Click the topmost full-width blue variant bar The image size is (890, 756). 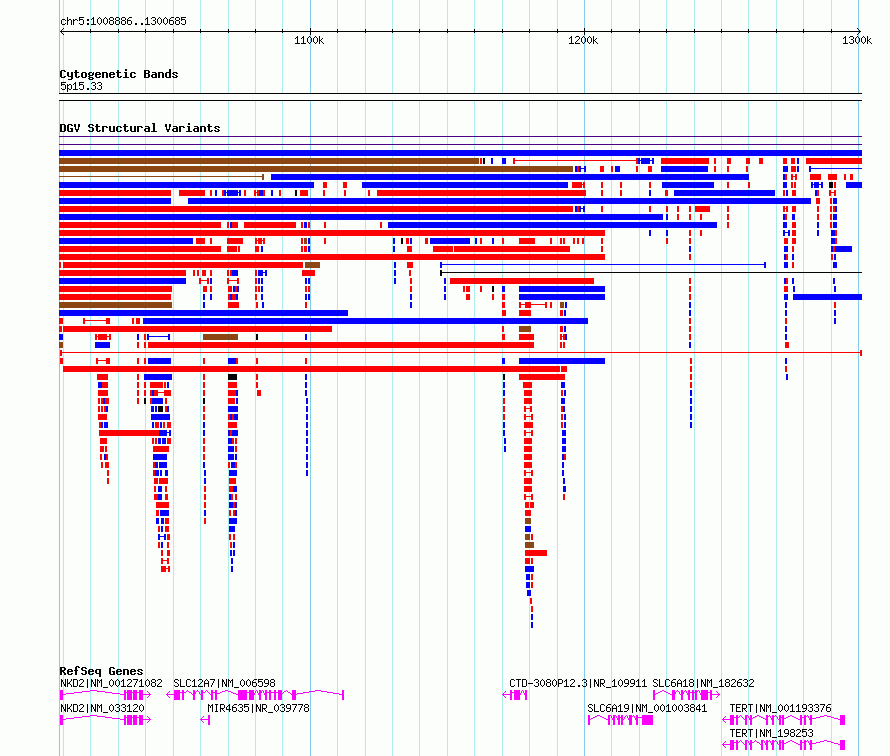tap(460, 153)
